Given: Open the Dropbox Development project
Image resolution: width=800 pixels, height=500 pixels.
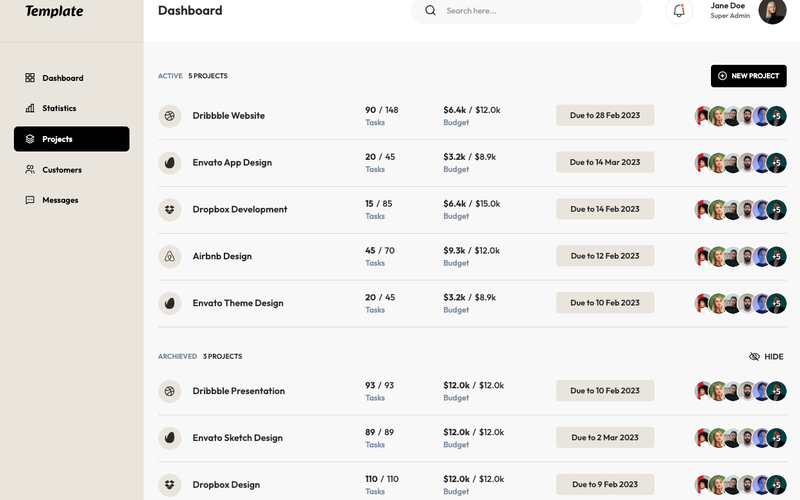Looking at the screenshot, I should 240,210.
